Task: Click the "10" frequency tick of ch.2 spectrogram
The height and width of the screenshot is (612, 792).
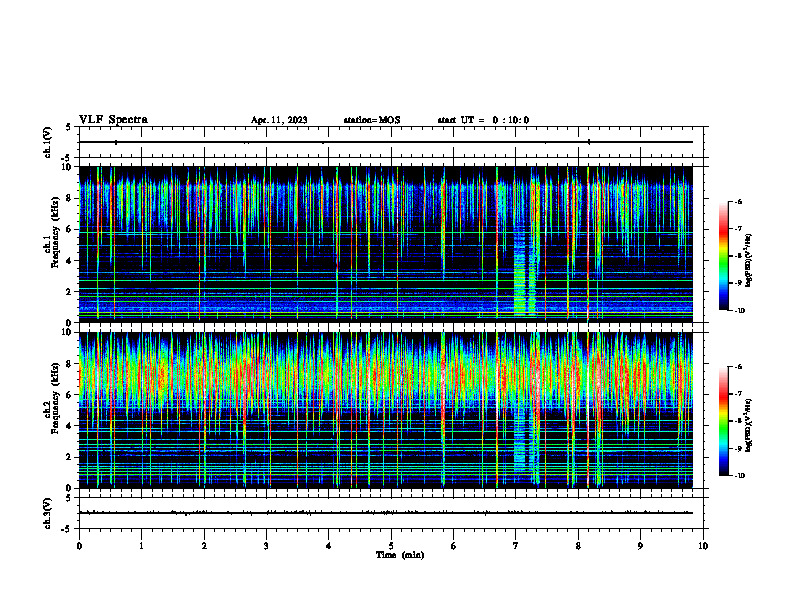Action: (68, 332)
